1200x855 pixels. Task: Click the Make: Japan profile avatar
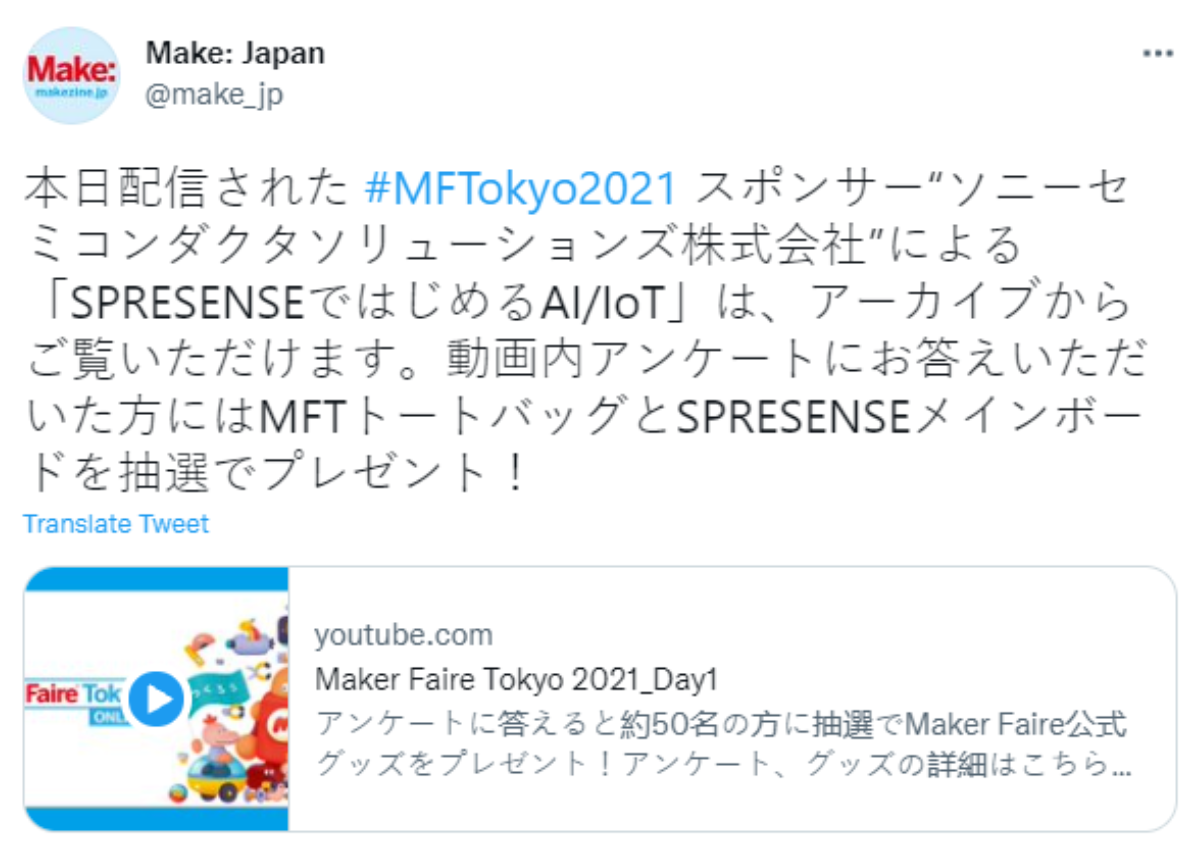pyautogui.click(x=70, y=75)
